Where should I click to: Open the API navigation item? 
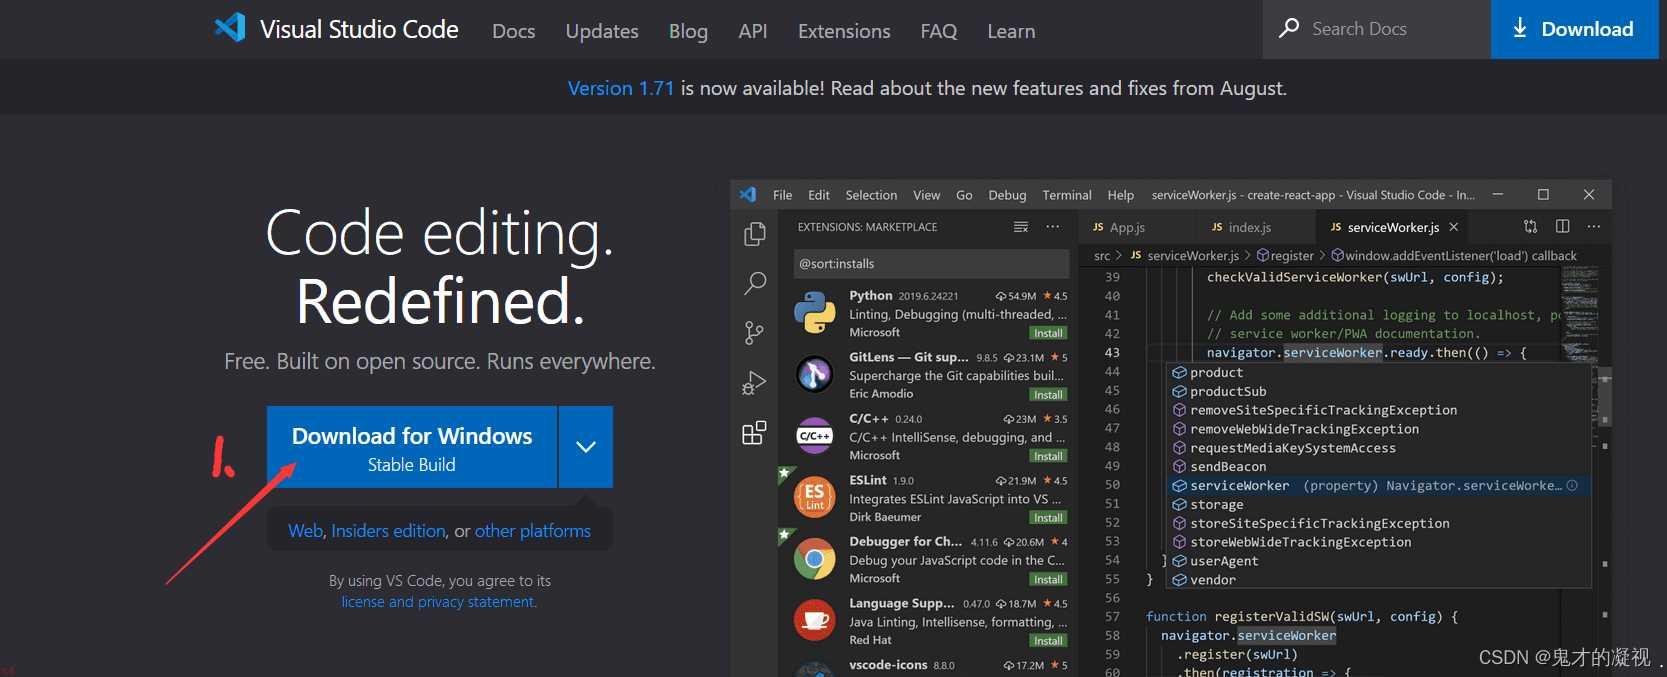click(753, 31)
